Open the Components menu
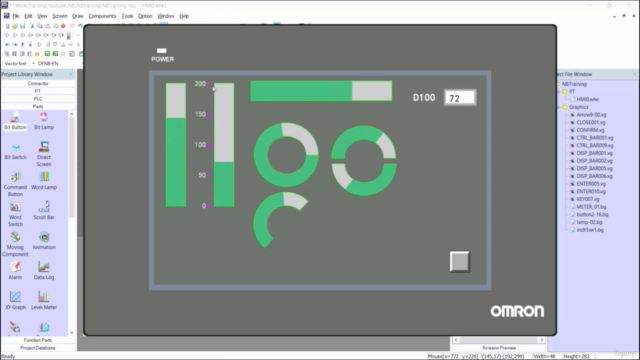640x360 pixels. [102, 16]
